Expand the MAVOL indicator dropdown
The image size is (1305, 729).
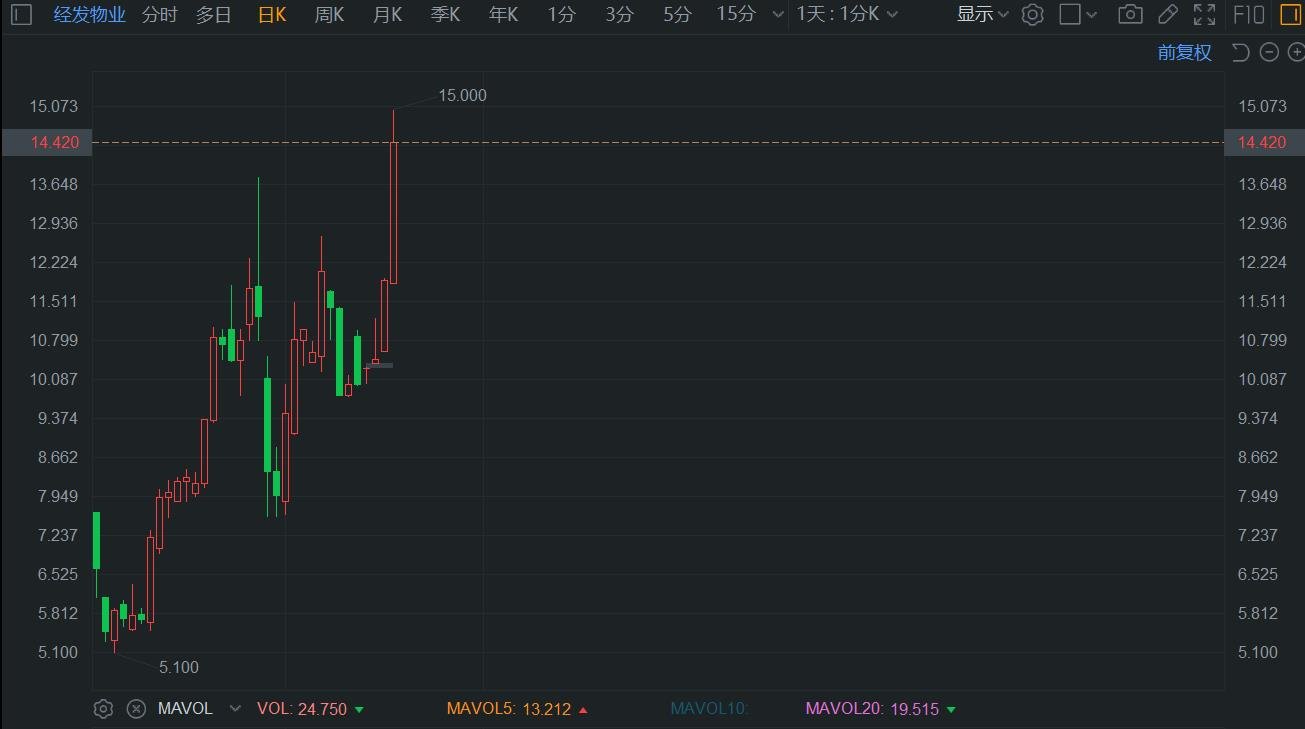[235, 709]
